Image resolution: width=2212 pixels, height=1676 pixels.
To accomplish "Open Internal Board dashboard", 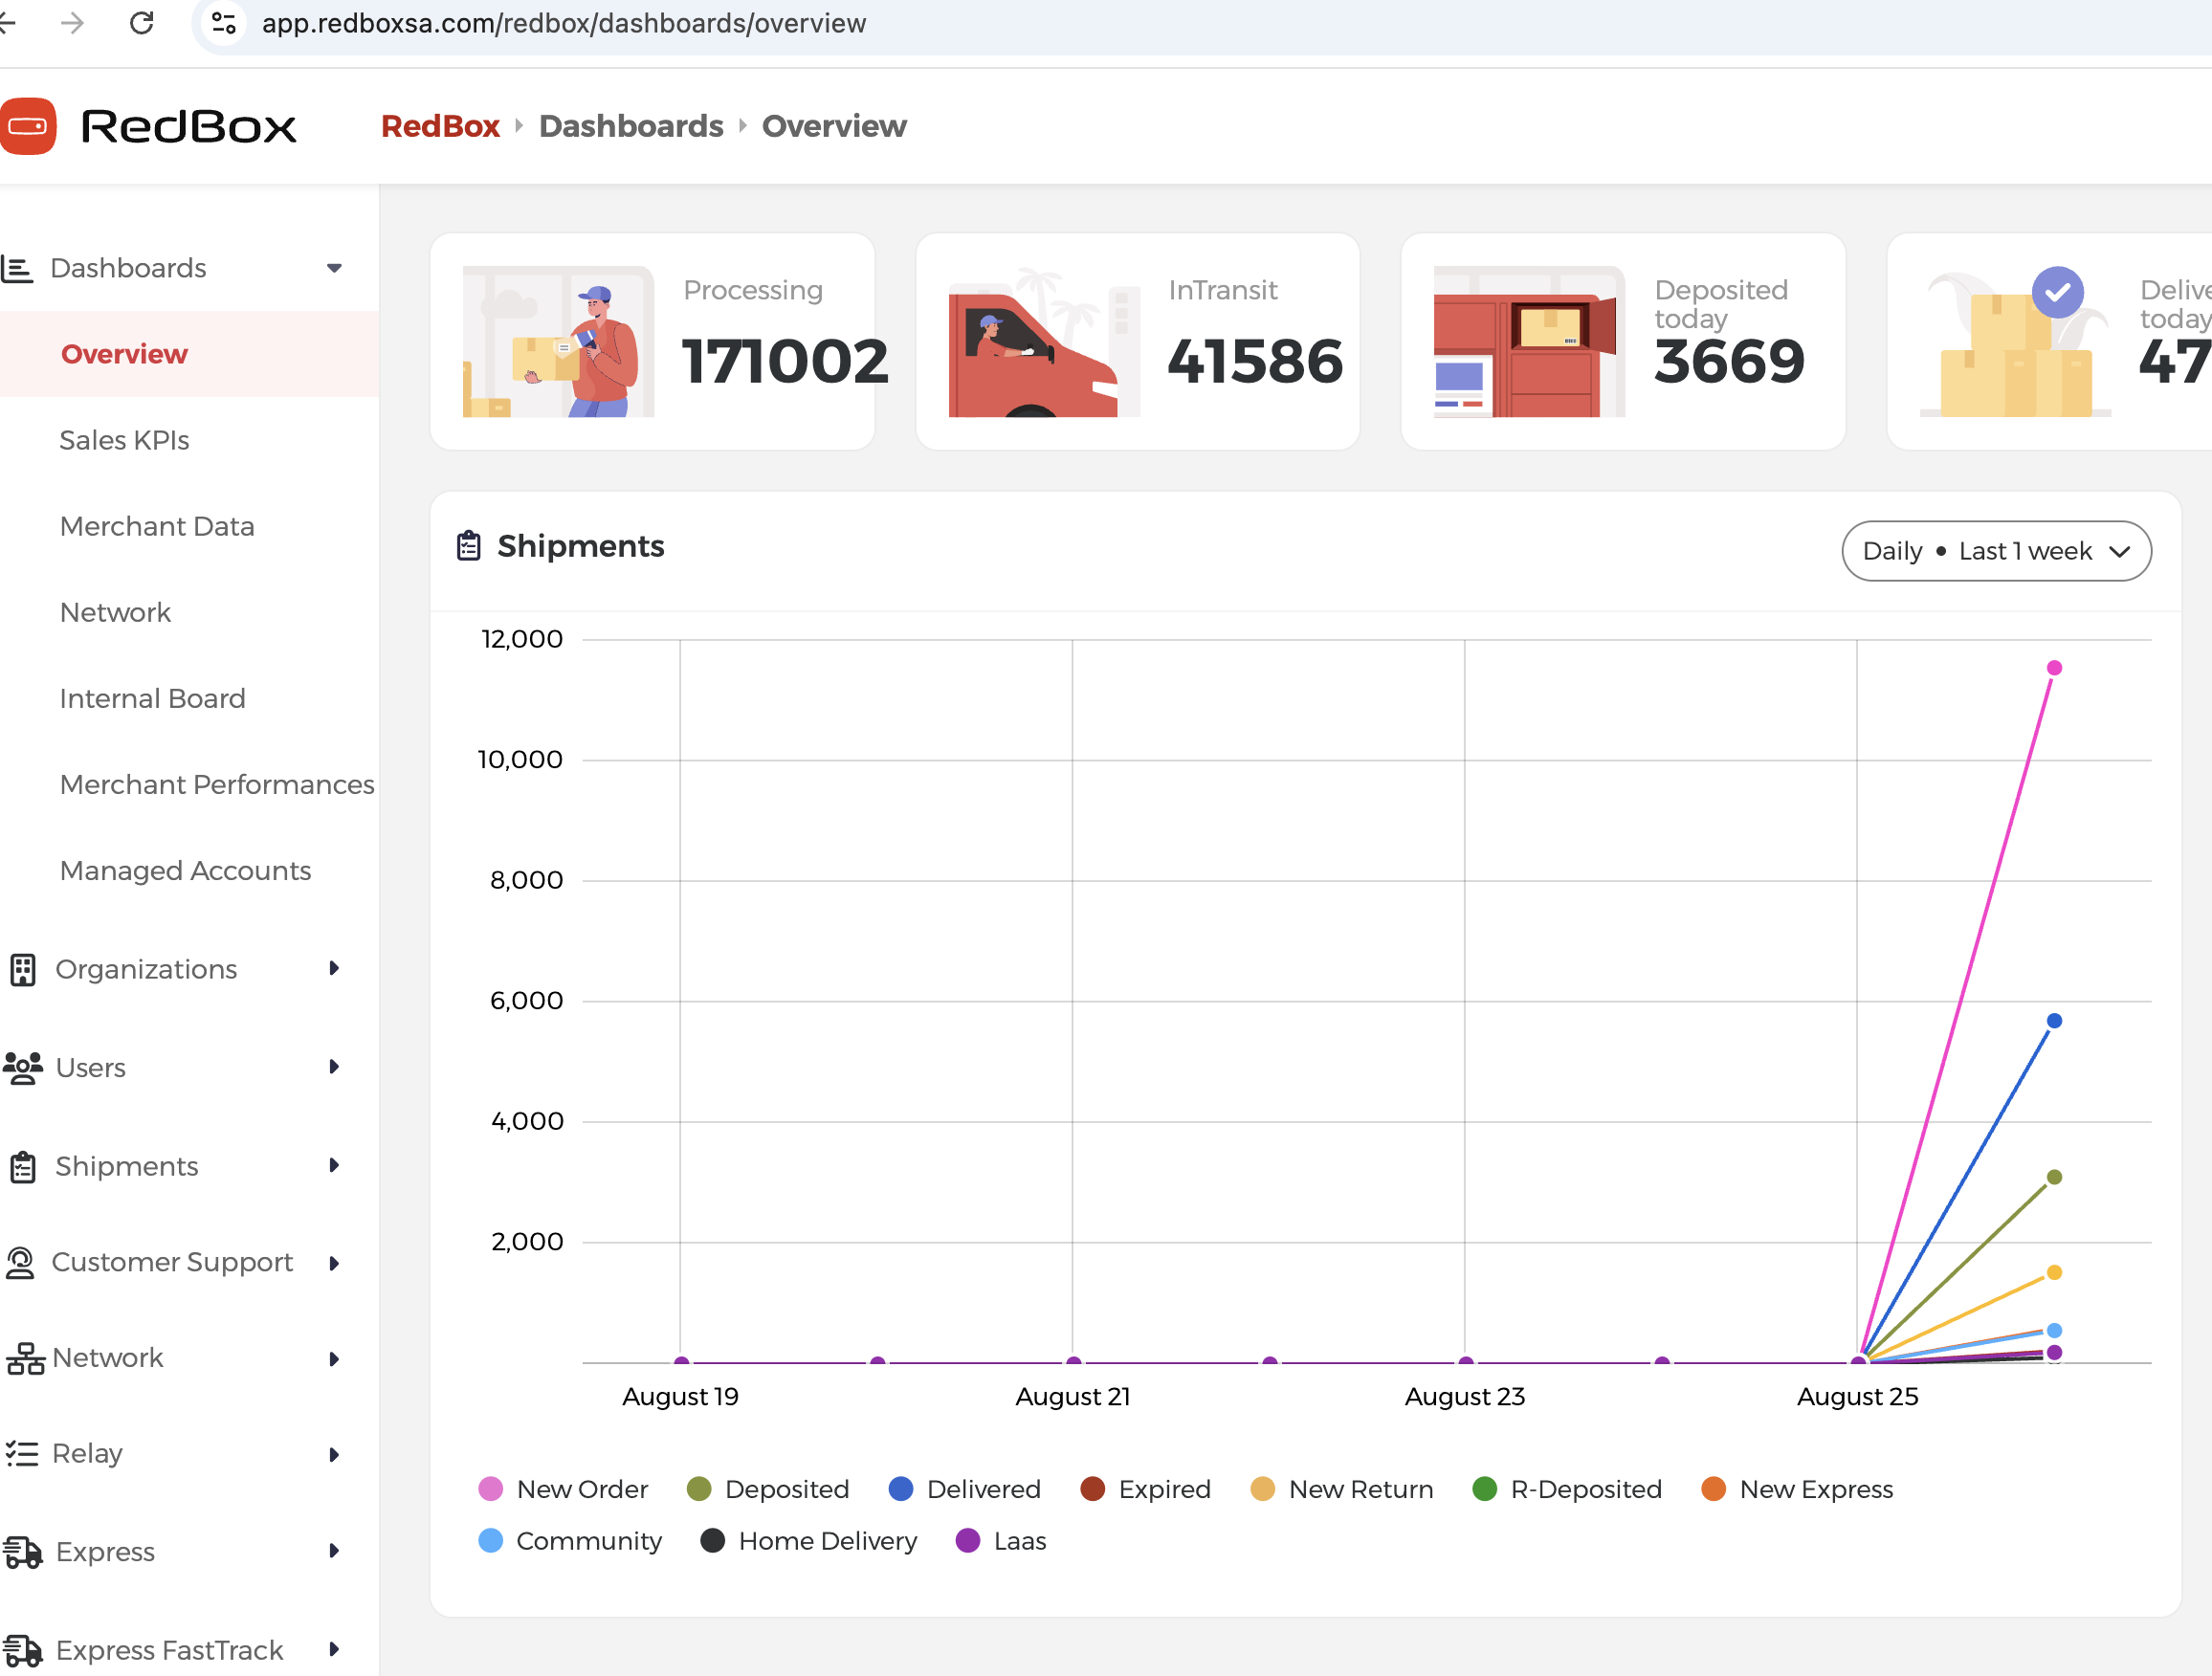I will coord(152,698).
